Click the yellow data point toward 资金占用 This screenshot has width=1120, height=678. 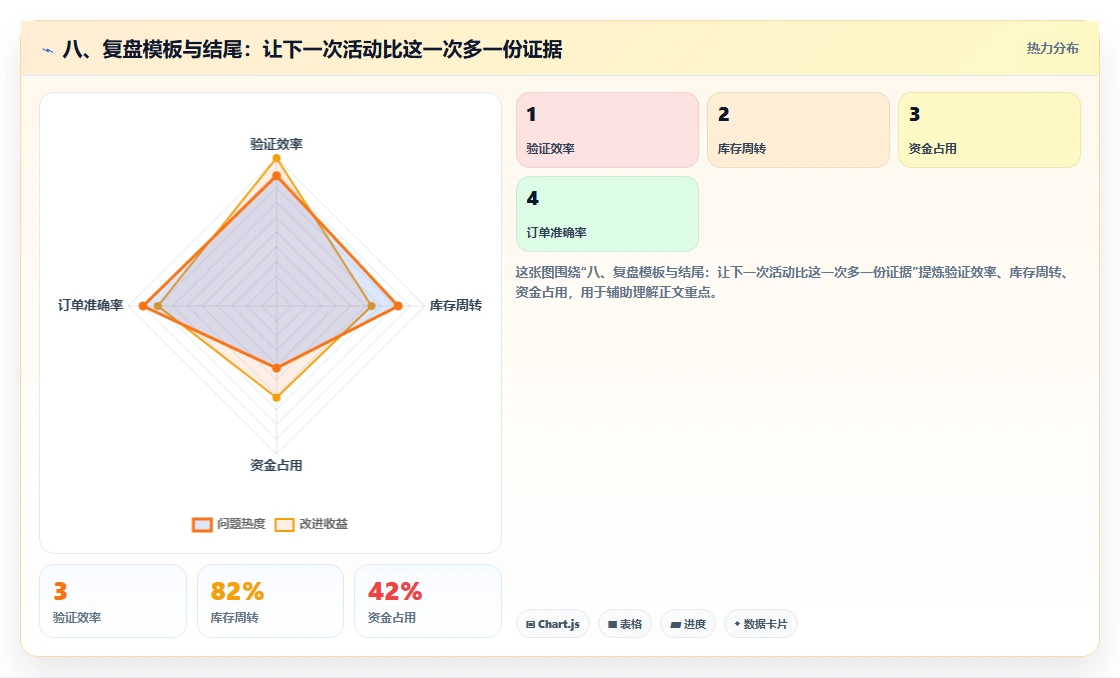click(276, 397)
